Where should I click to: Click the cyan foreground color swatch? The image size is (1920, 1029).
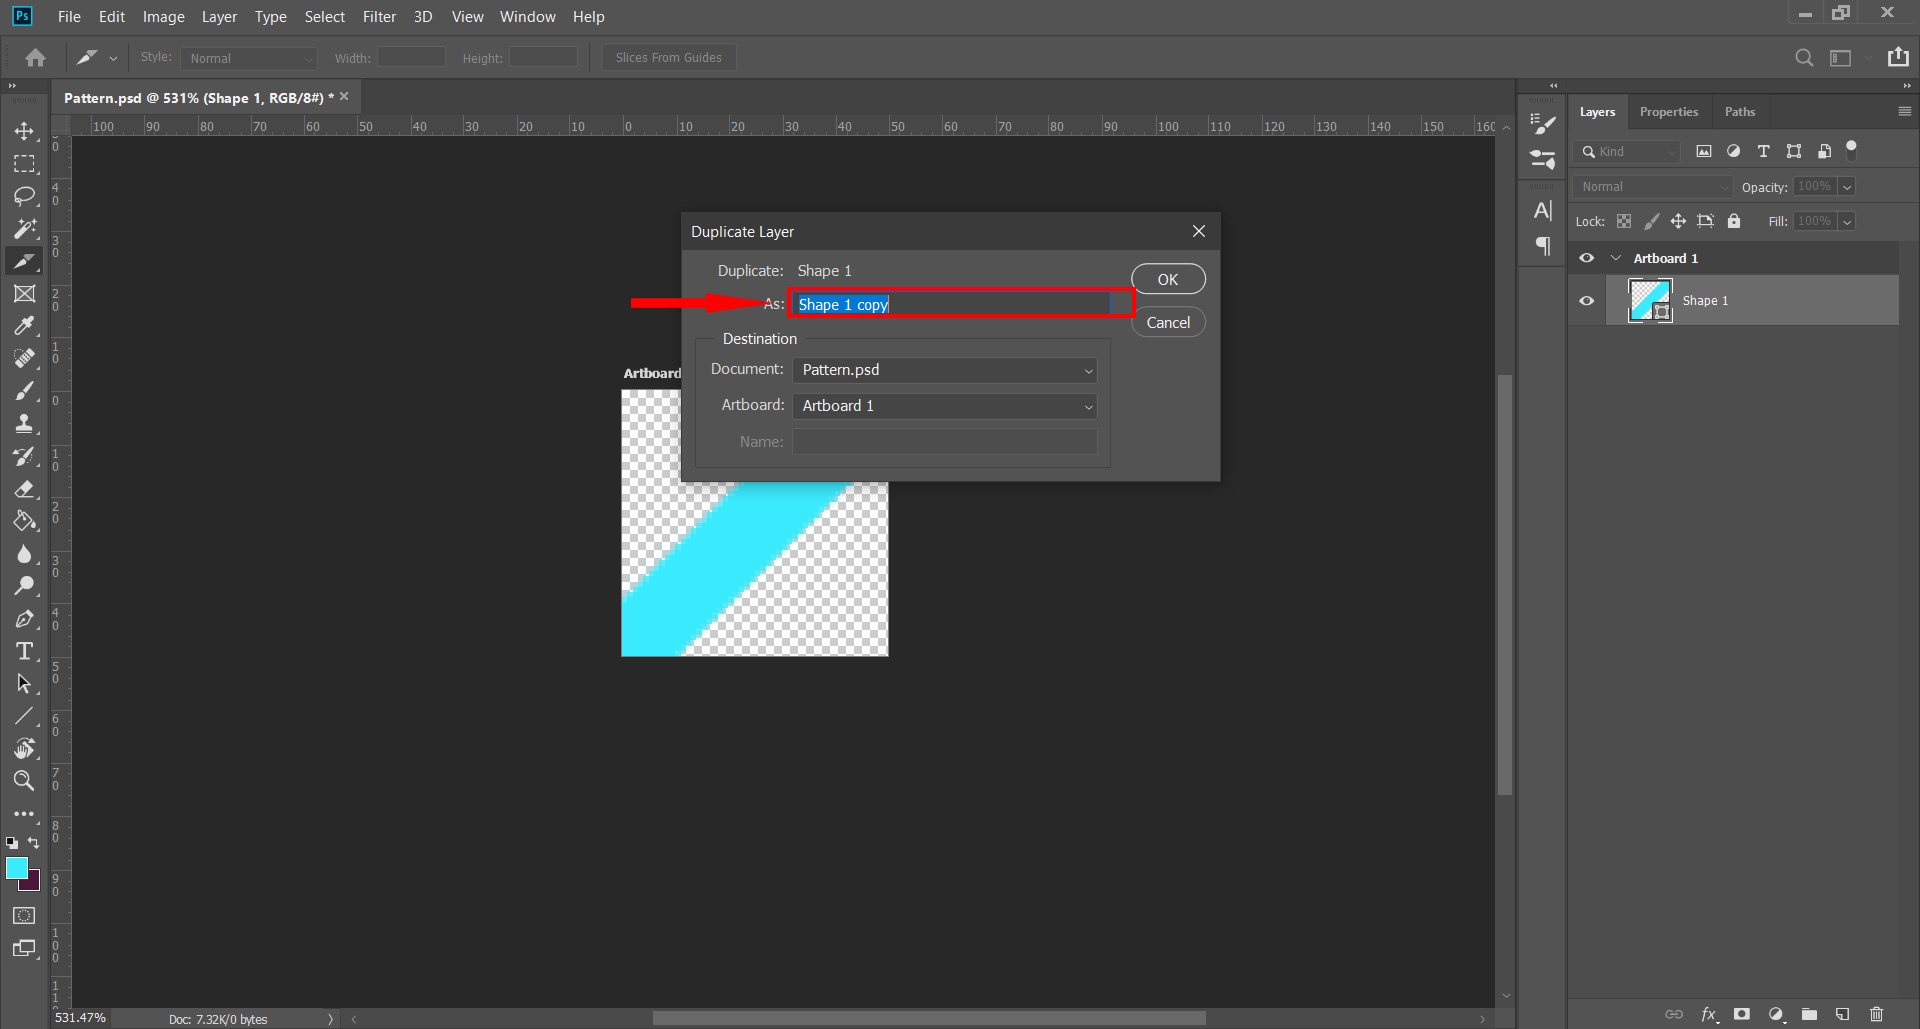16,868
